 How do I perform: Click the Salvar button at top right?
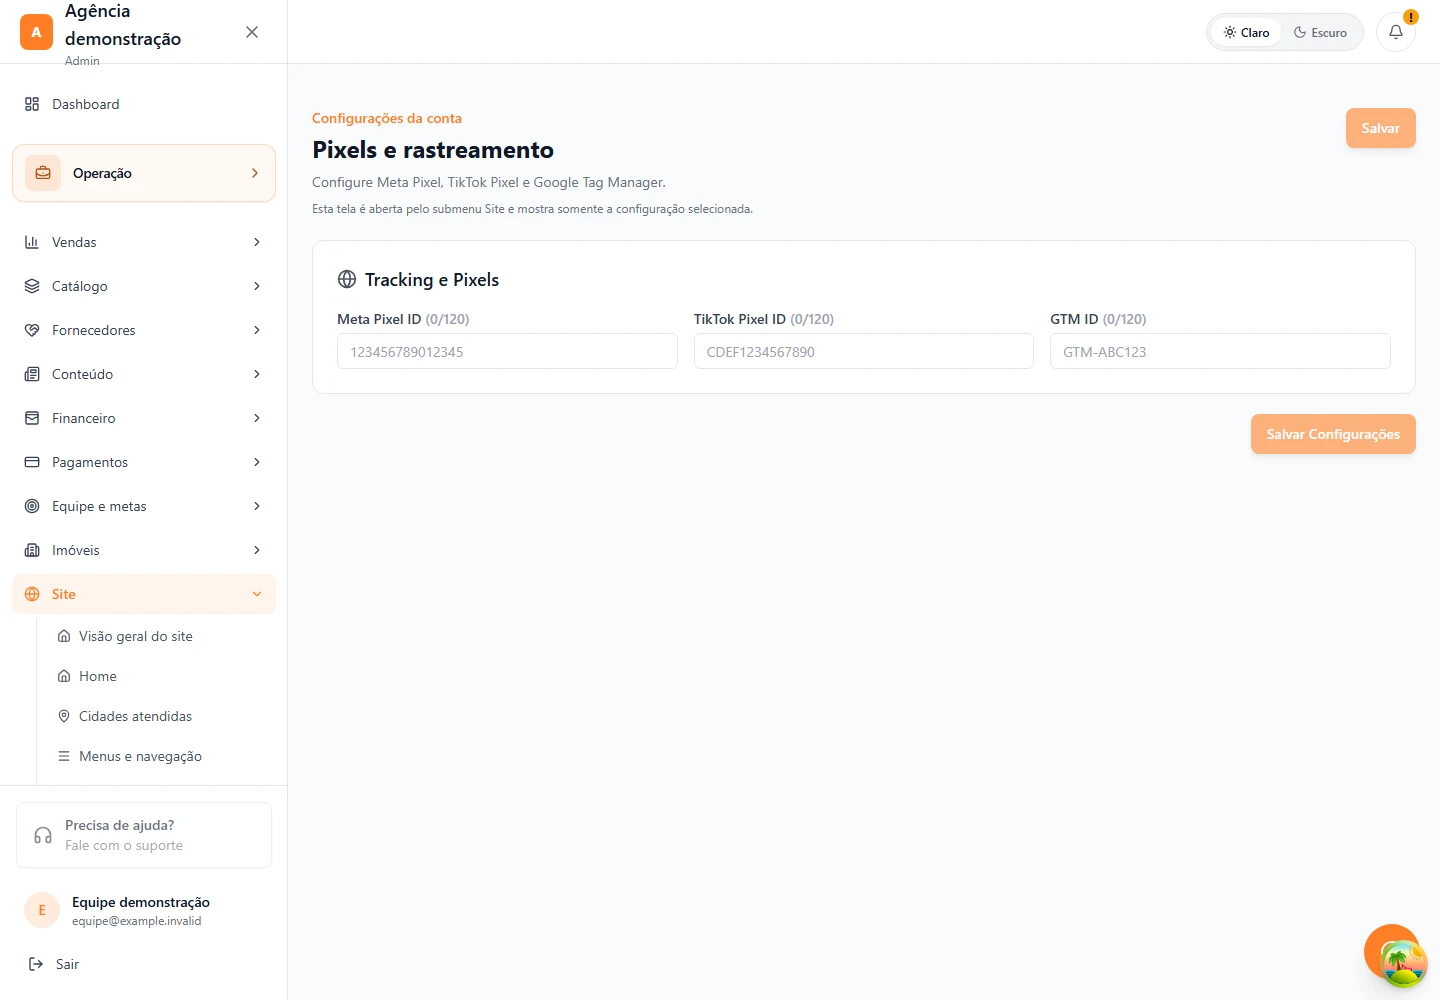1380,128
